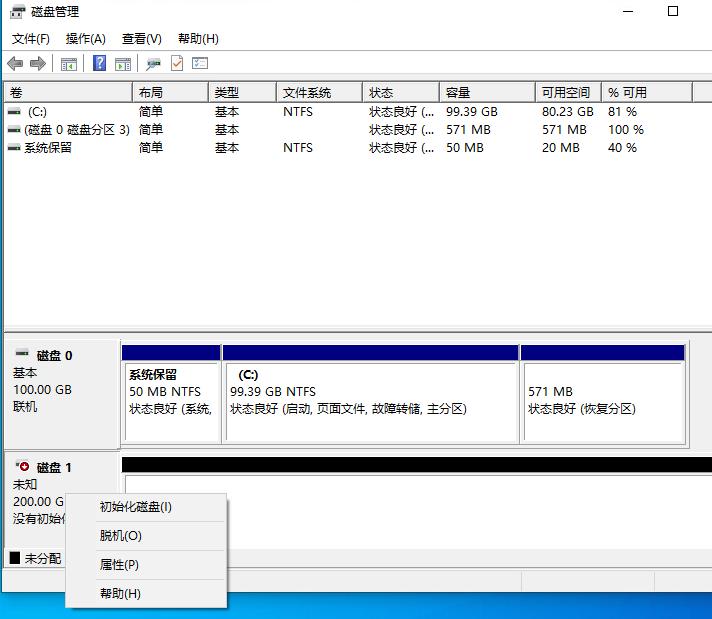The width and height of the screenshot is (712, 619).
Task: Sort by the 状态 column header
Action: 401,93
